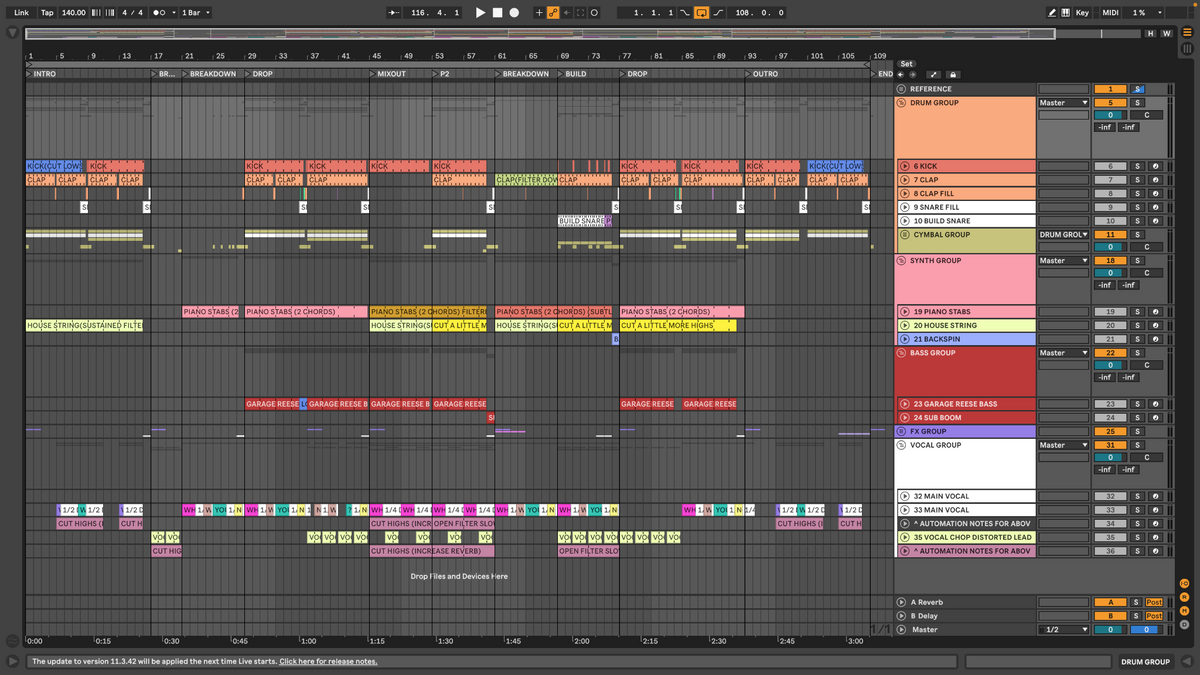
Task: Enable Link in the top left
Action: (x=20, y=13)
